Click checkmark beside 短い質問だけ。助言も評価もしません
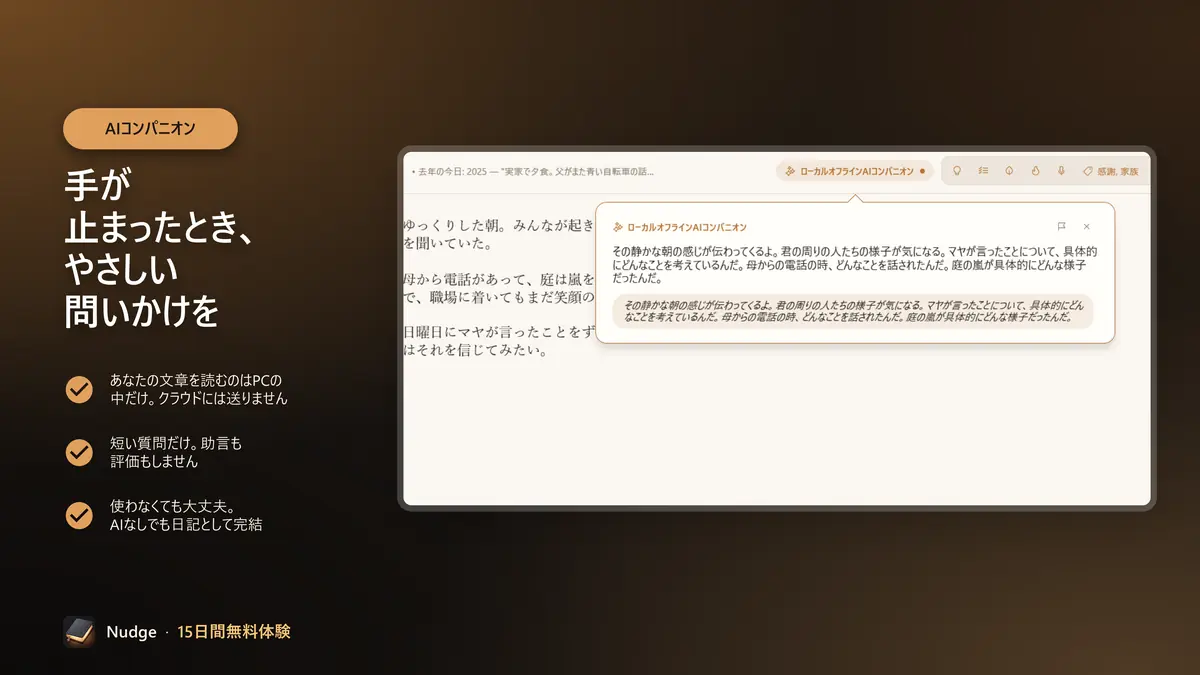This screenshot has width=1200, height=675. 79,452
